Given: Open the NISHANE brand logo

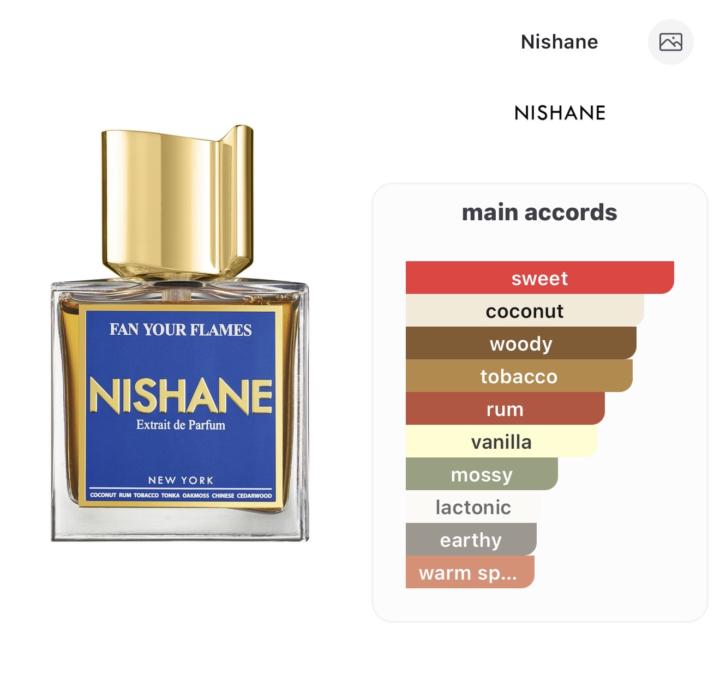Looking at the screenshot, I should [x=560, y=113].
